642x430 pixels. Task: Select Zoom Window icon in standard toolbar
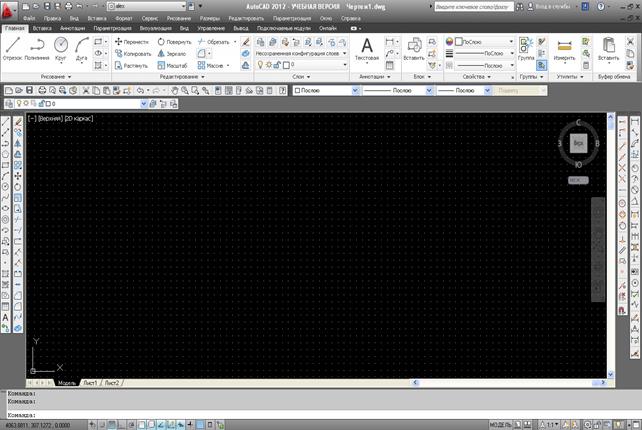(195, 91)
